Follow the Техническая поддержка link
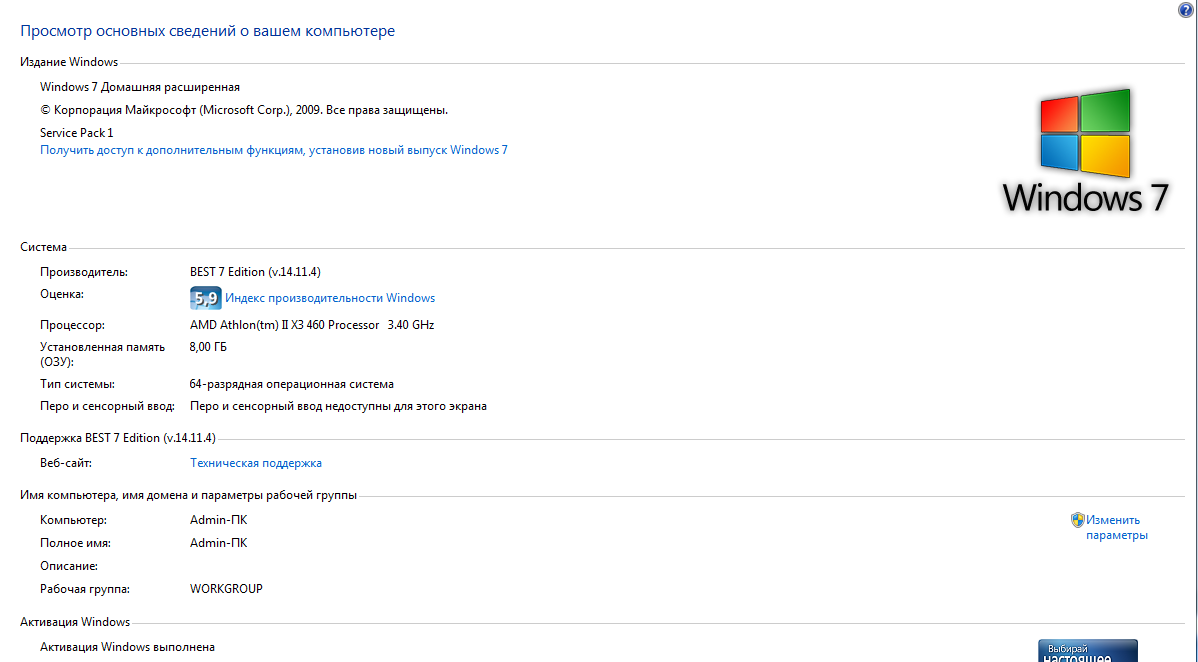Screen dimensions: 1198x662 256,463
